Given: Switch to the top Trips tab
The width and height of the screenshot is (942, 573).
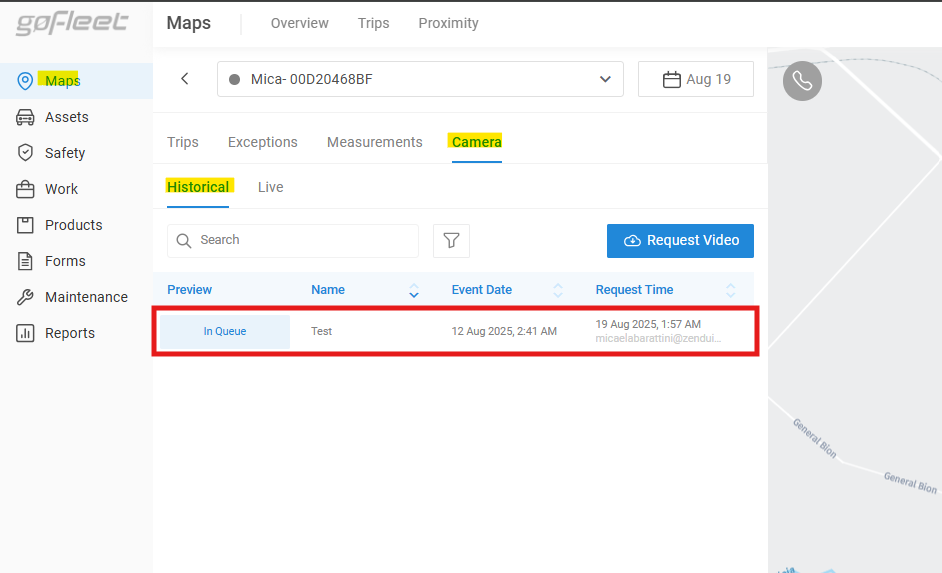Looking at the screenshot, I should [373, 23].
